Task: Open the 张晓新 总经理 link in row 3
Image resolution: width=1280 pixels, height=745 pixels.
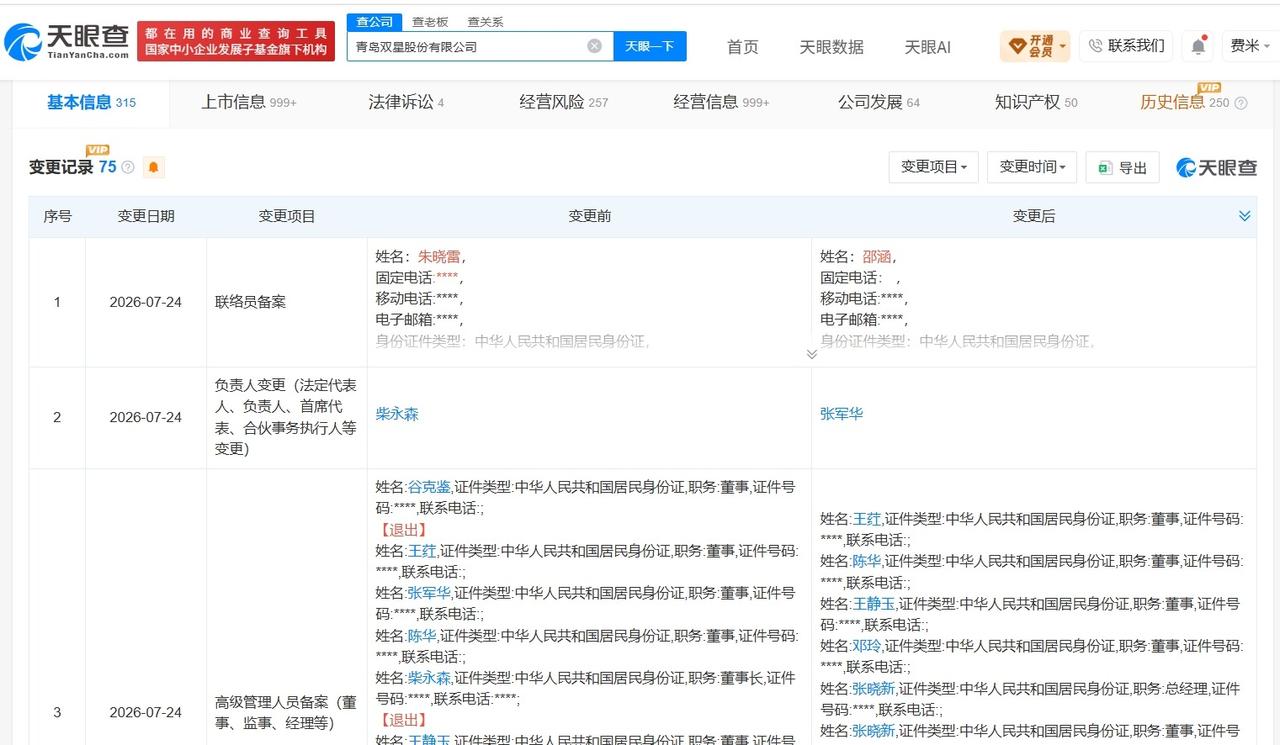Action: (x=874, y=688)
